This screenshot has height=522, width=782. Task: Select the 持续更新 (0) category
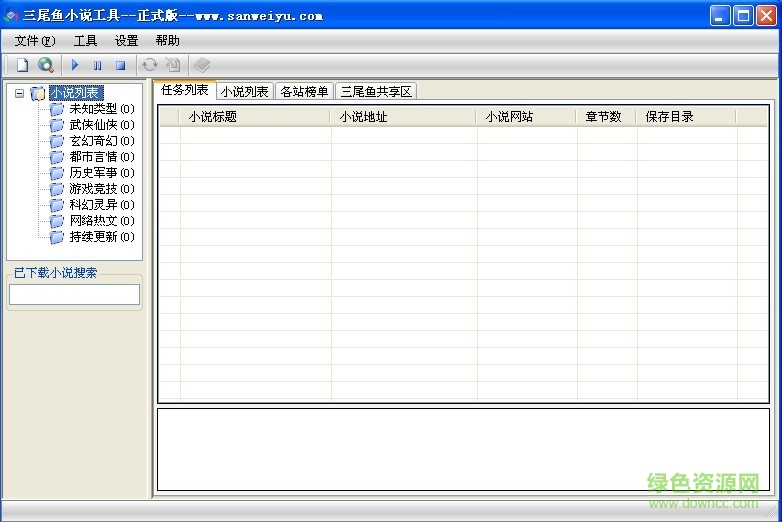tap(102, 236)
